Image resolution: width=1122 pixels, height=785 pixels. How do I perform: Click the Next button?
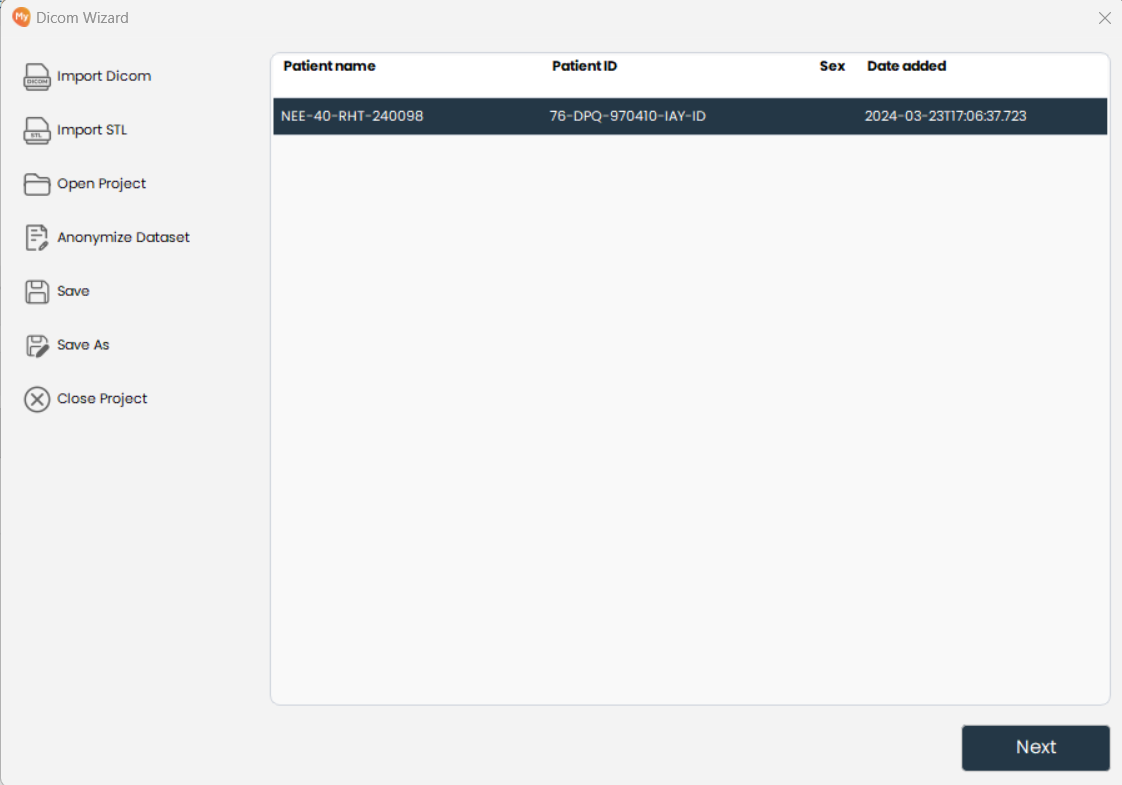(x=1035, y=747)
